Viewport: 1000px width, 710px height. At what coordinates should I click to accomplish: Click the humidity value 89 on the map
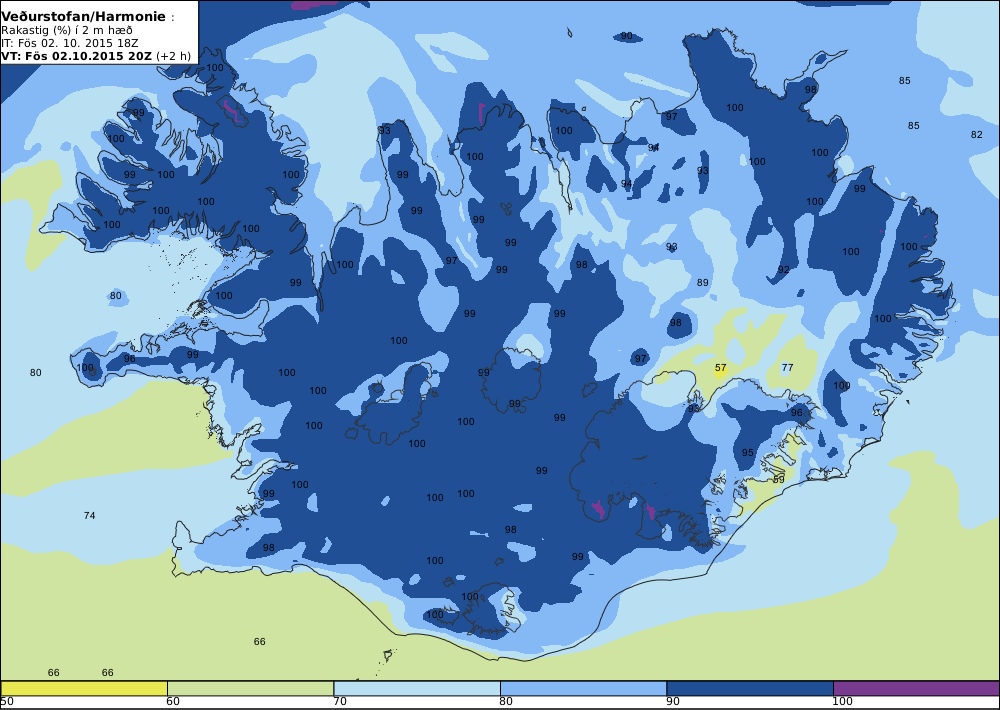click(x=703, y=283)
